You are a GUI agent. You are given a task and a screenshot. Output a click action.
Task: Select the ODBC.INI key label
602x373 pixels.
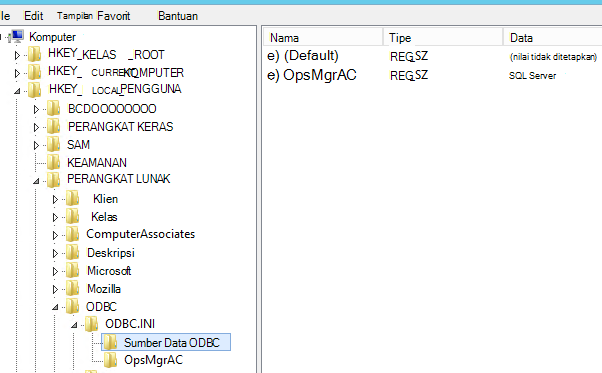click(x=130, y=324)
